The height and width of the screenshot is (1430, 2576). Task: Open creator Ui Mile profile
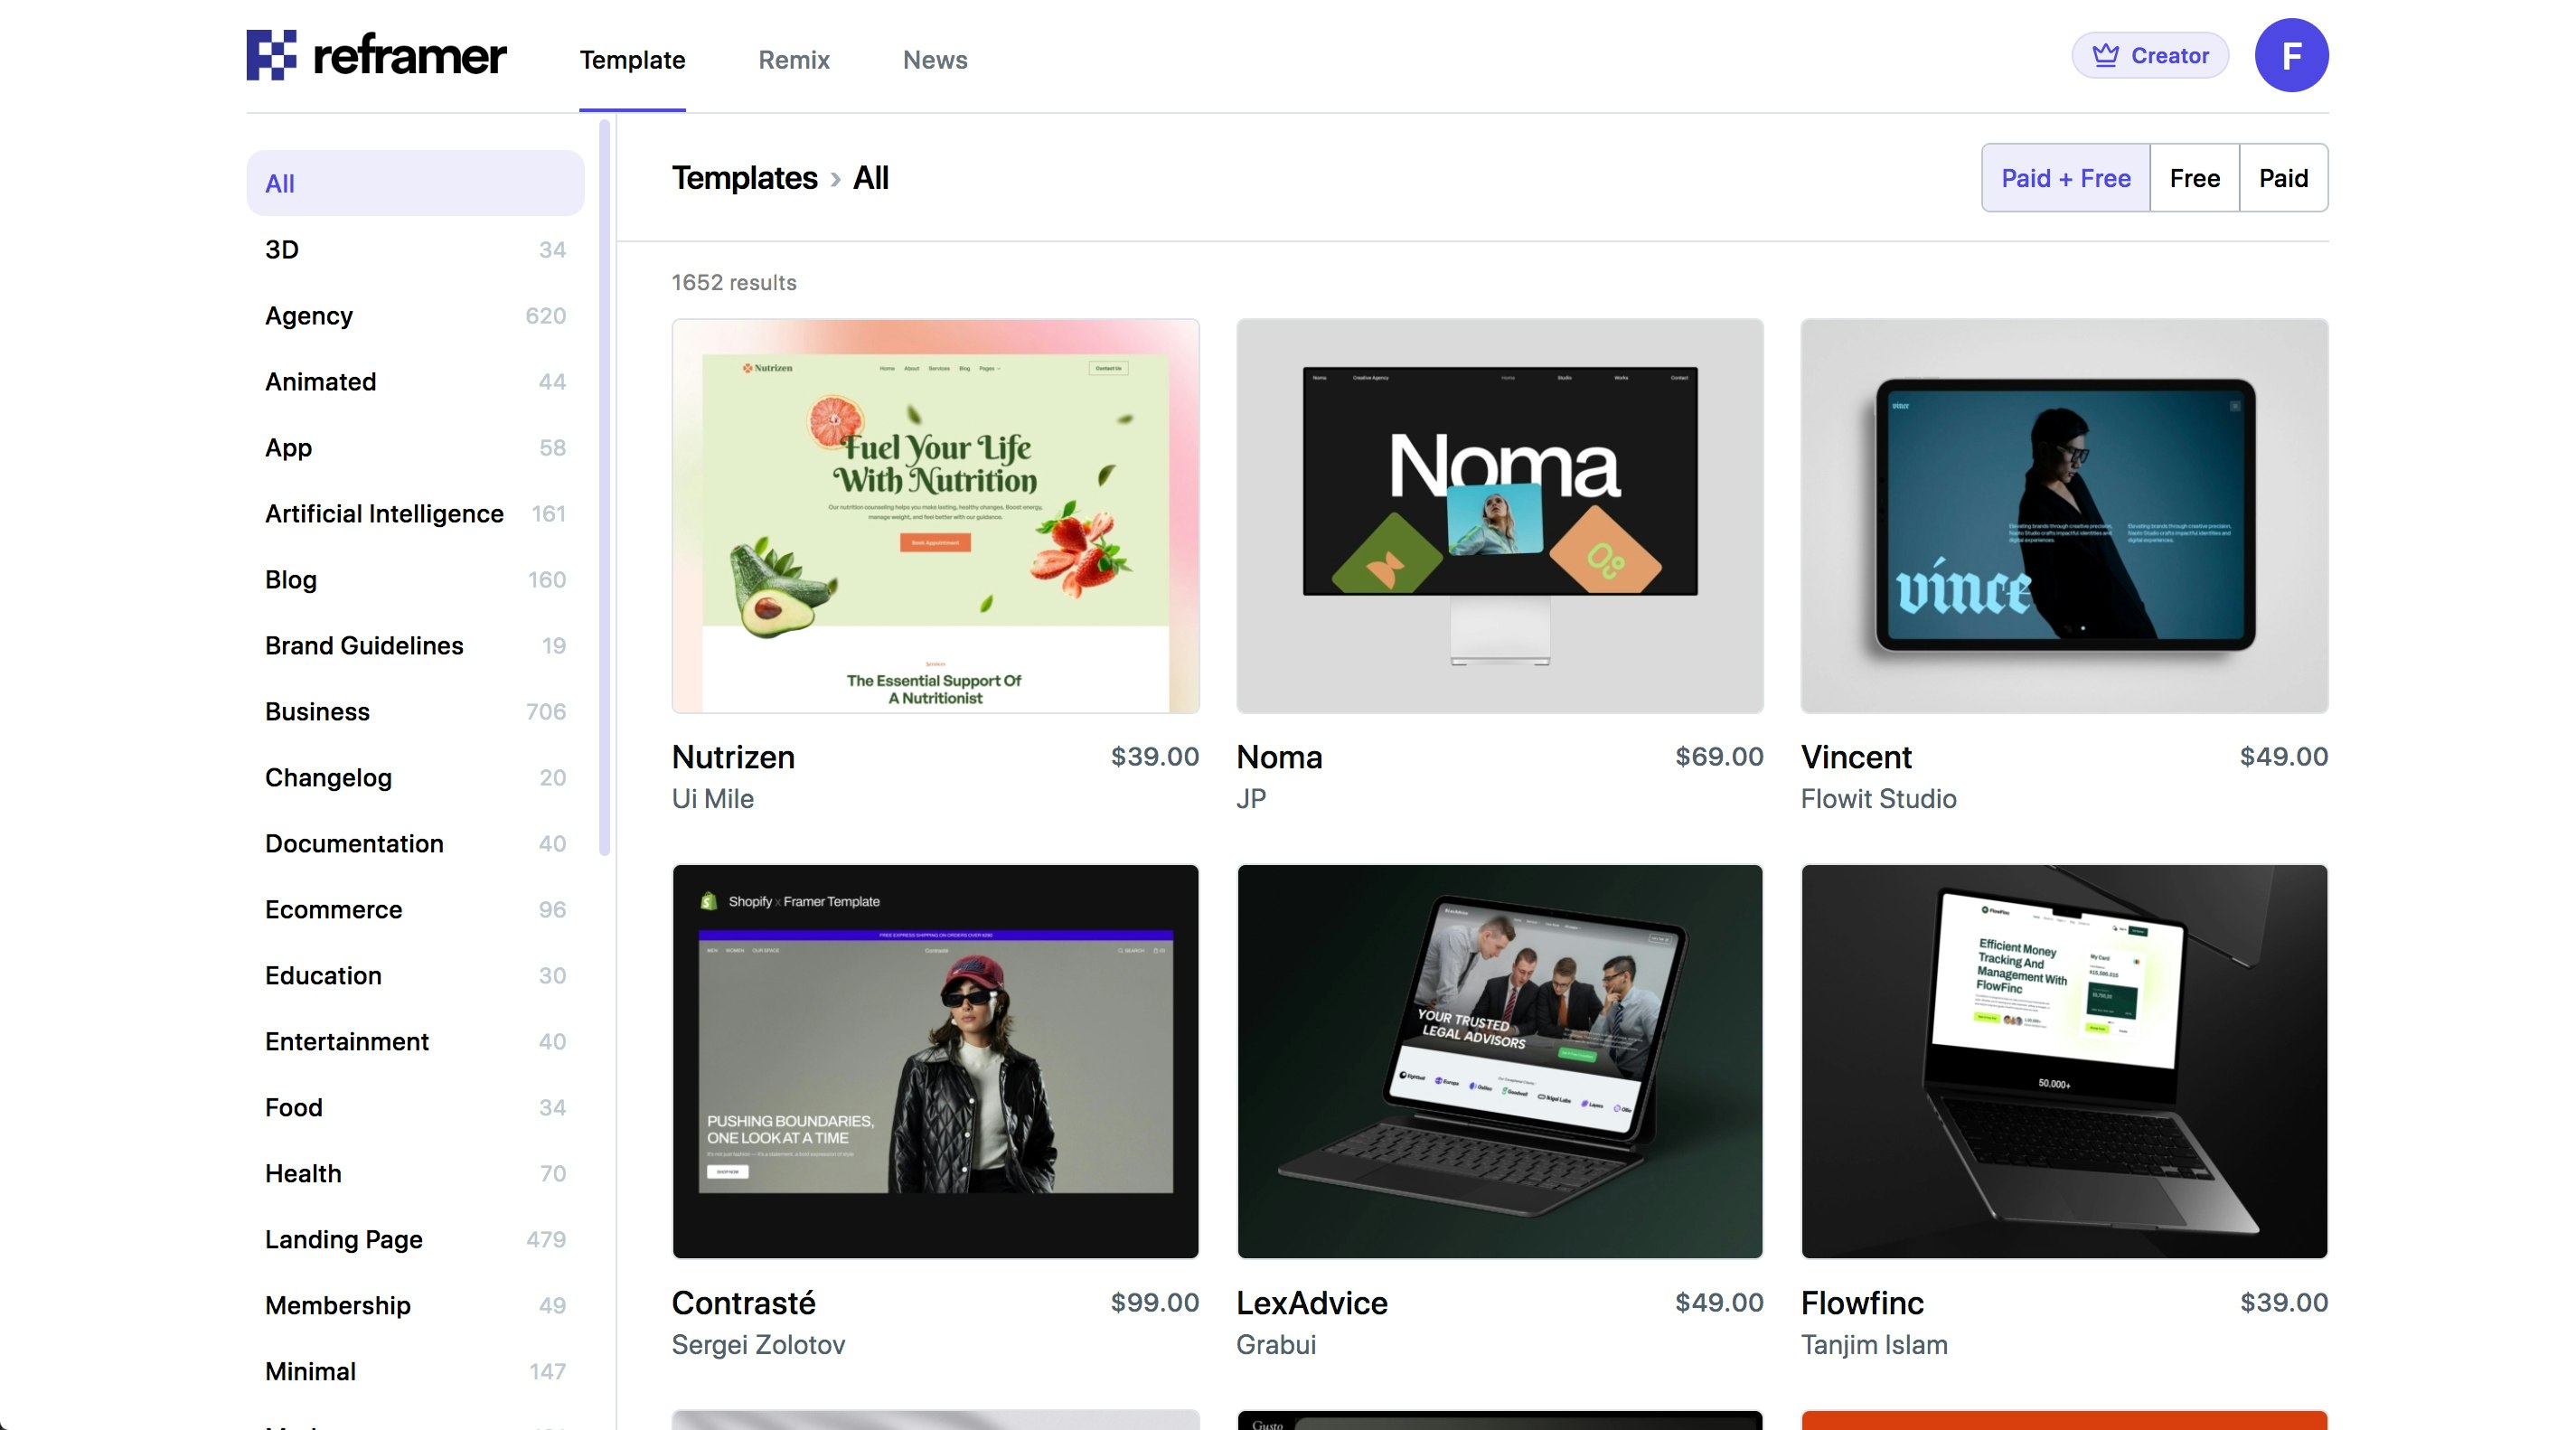(713, 799)
